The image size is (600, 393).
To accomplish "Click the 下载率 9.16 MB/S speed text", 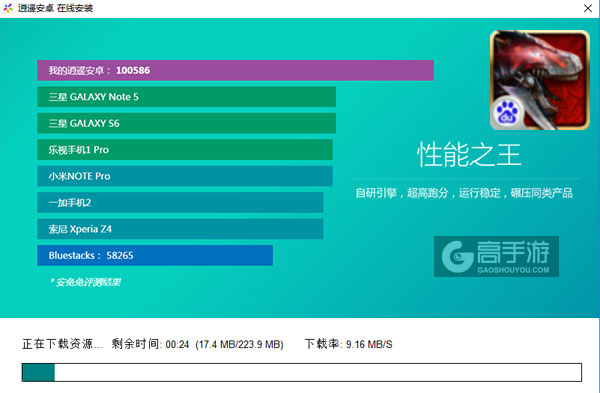I will click(x=349, y=344).
